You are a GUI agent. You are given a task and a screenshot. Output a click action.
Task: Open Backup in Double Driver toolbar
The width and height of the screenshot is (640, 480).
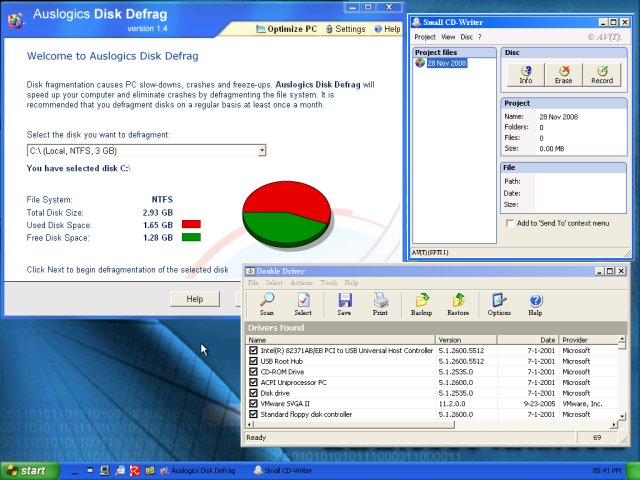pyautogui.click(x=421, y=304)
